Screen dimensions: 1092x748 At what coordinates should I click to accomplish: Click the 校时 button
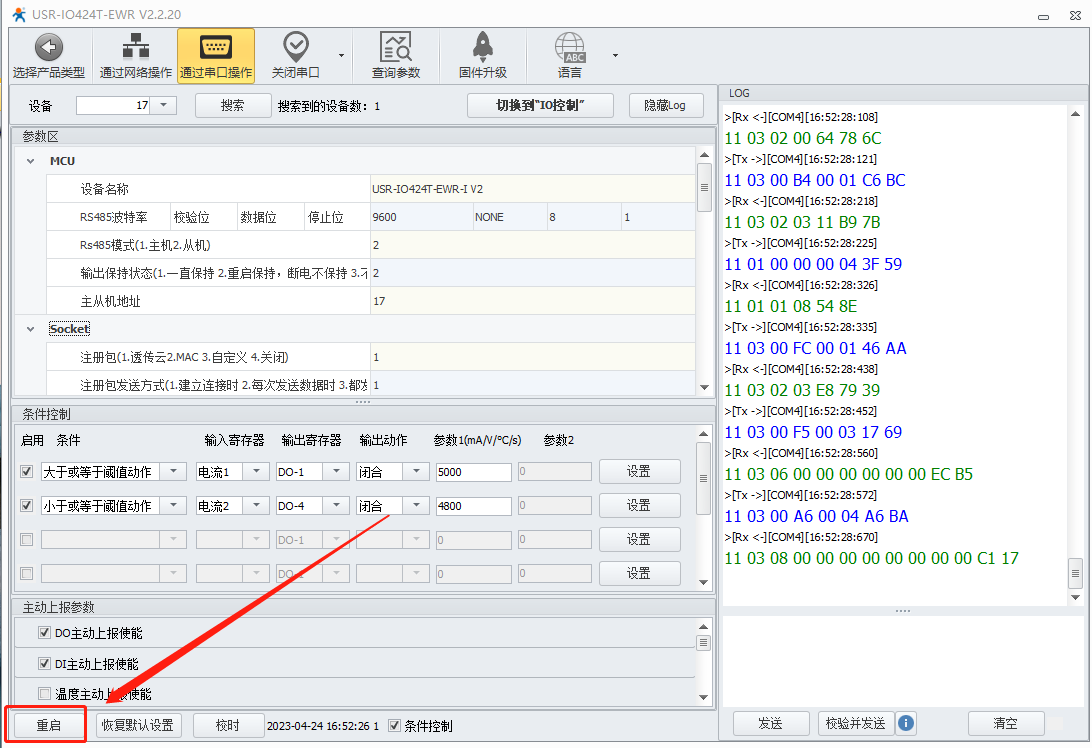[228, 725]
